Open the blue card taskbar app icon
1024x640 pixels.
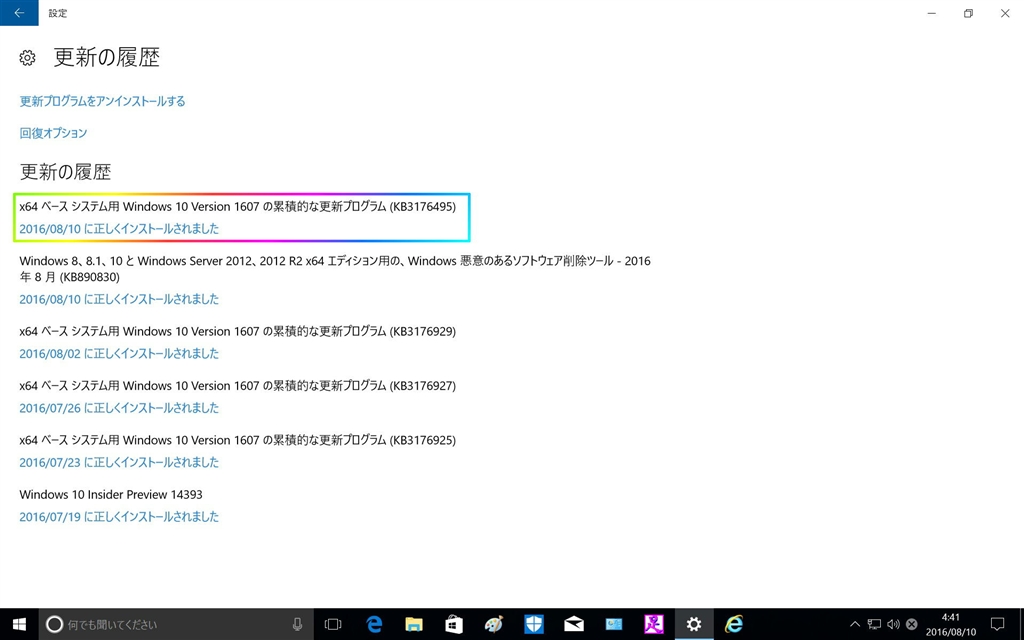614,624
